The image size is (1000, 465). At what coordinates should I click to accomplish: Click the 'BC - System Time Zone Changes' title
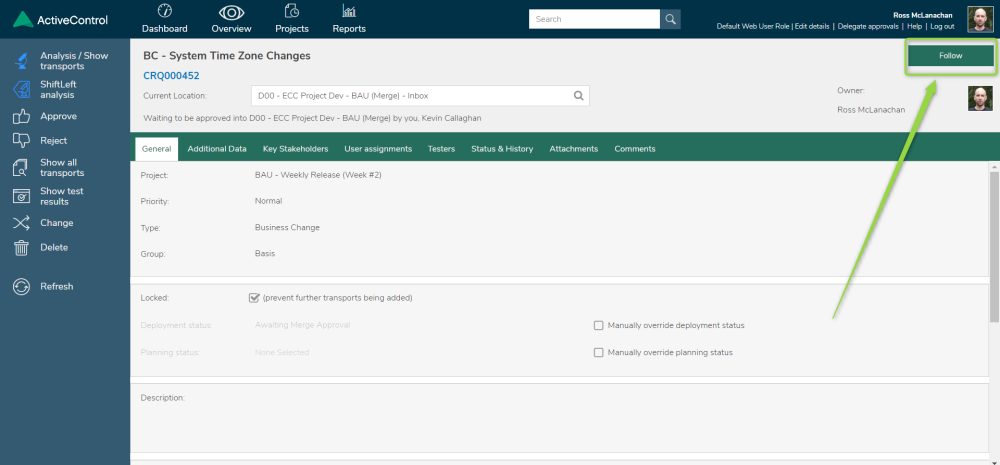point(227,55)
